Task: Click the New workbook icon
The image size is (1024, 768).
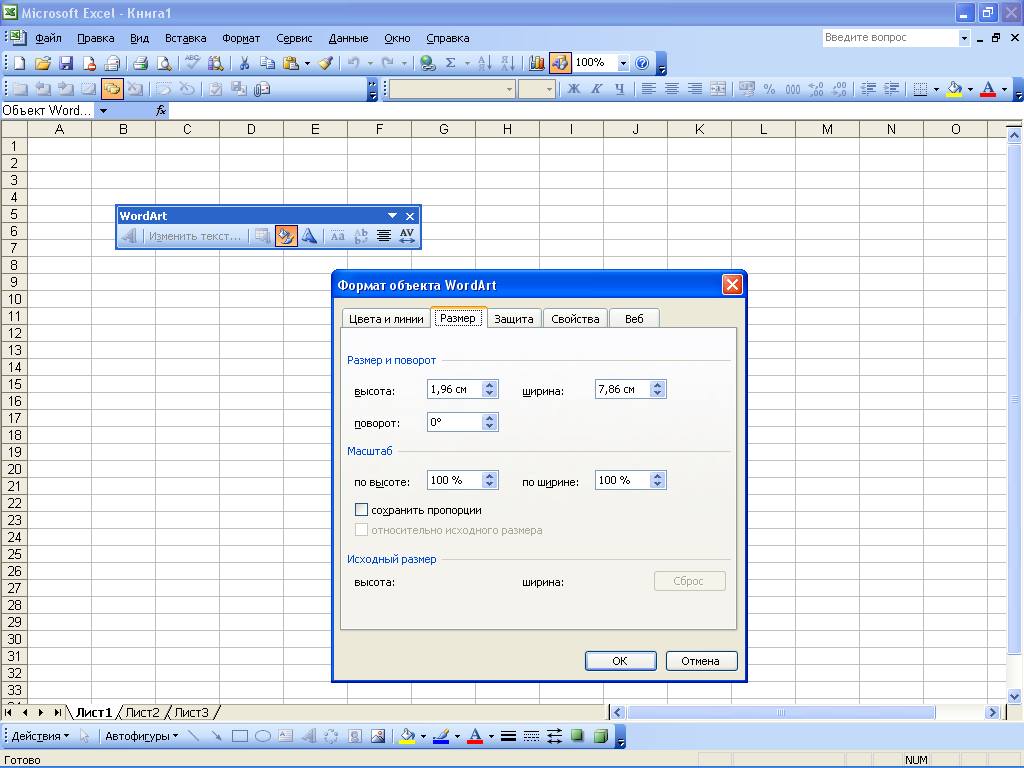Action: click(20, 63)
